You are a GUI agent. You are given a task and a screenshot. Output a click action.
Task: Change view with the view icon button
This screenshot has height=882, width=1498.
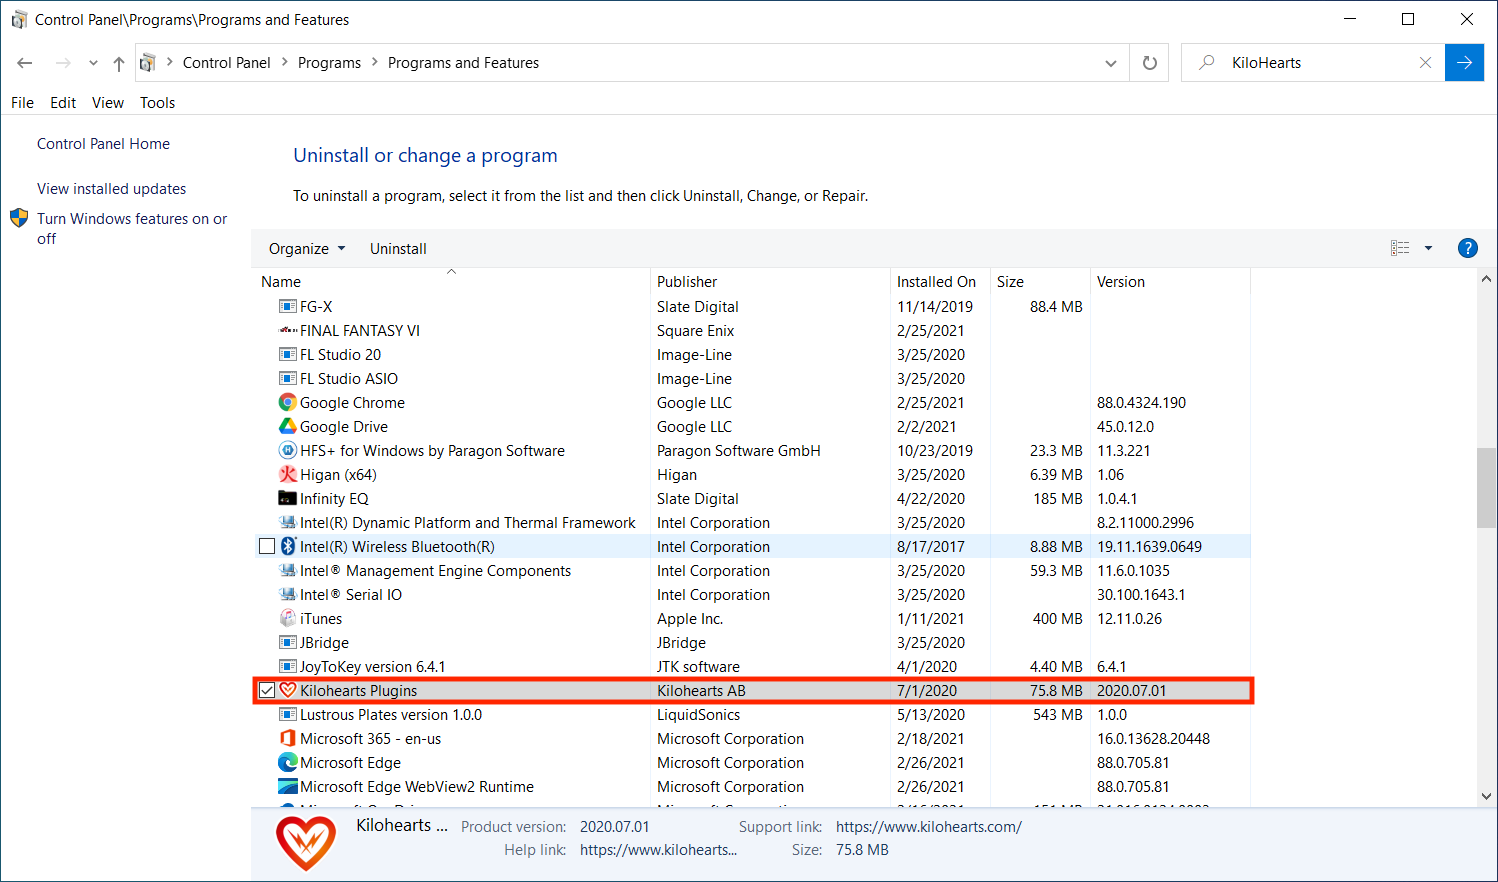pyautogui.click(x=1400, y=248)
